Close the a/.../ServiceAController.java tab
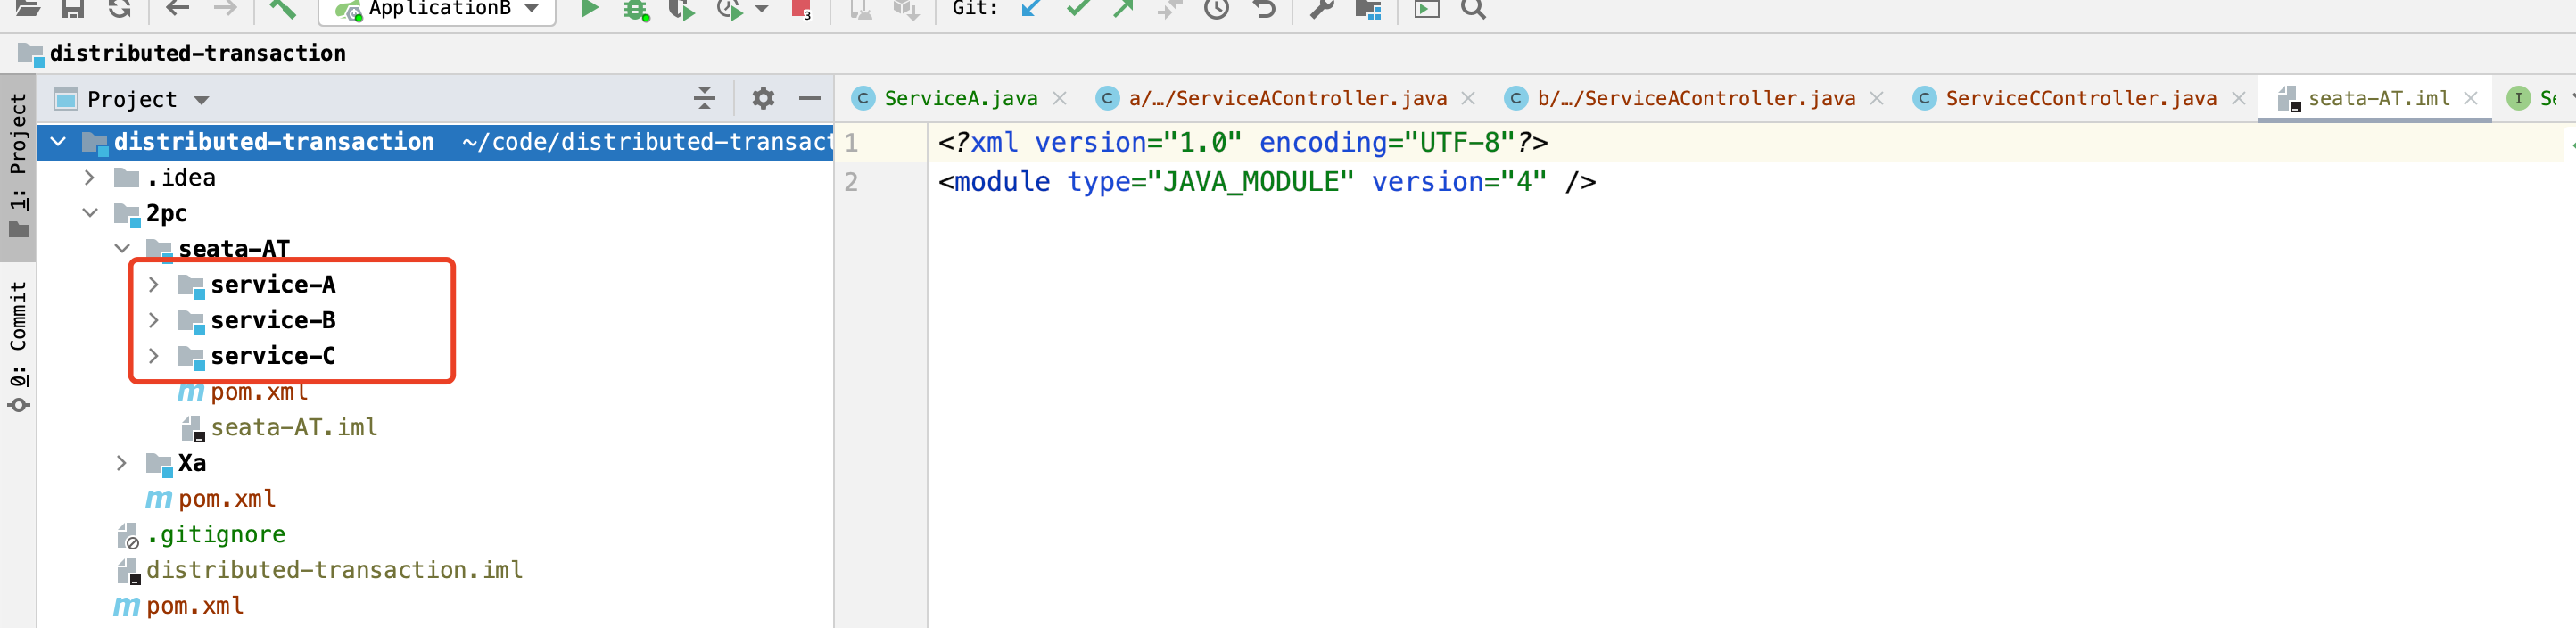Screen dimensions: 2576x628 (x=1468, y=98)
